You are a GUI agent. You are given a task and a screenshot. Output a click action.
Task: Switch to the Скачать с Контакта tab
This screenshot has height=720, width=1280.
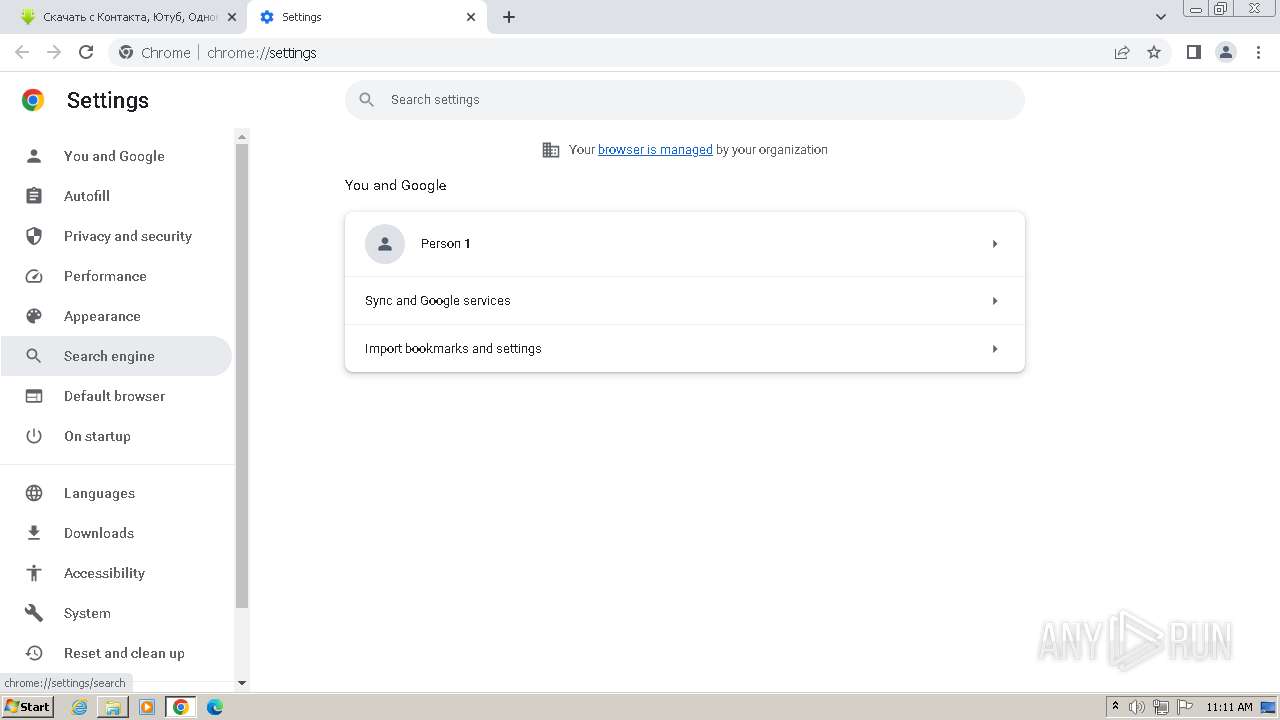(123, 17)
